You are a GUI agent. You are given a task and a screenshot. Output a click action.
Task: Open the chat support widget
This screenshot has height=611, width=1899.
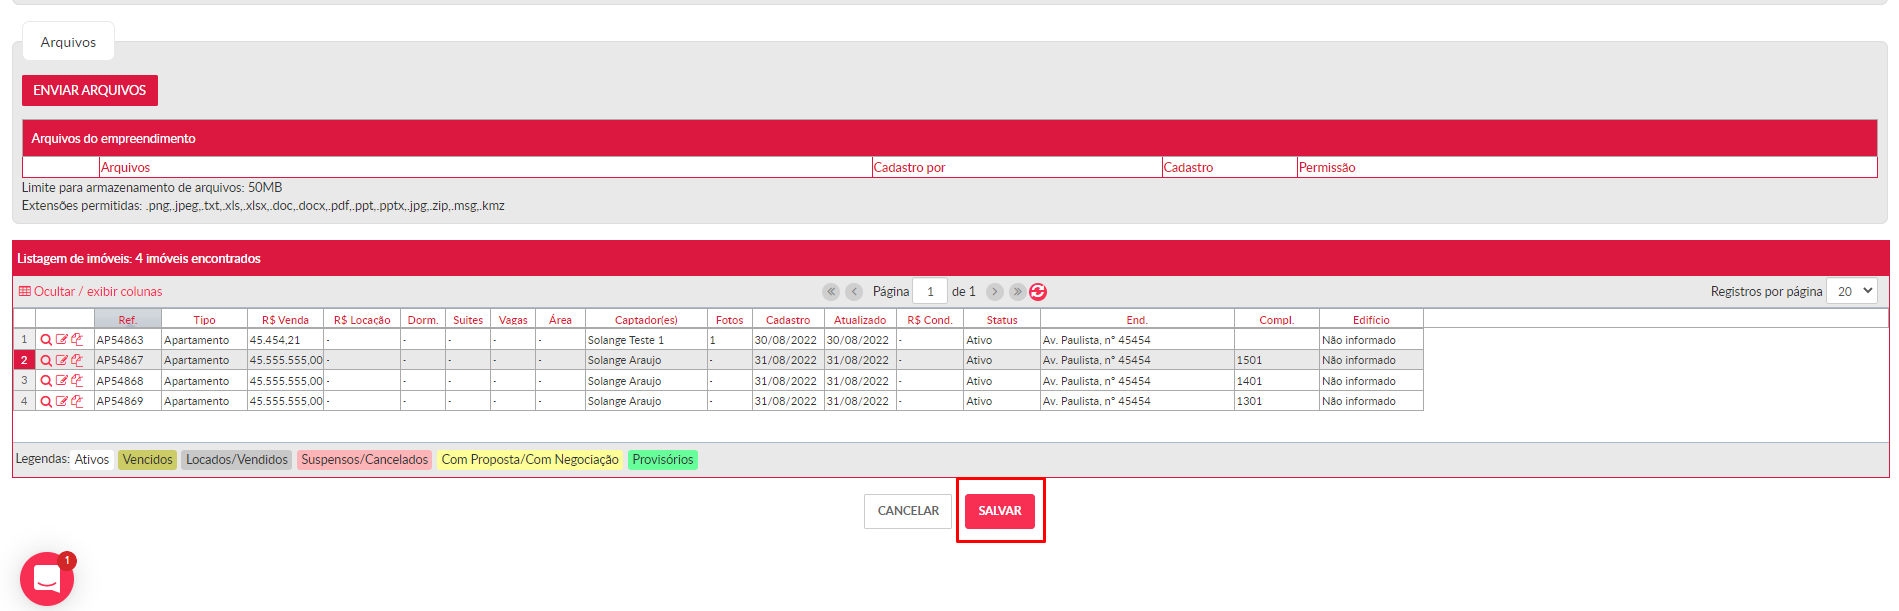coord(47,579)
